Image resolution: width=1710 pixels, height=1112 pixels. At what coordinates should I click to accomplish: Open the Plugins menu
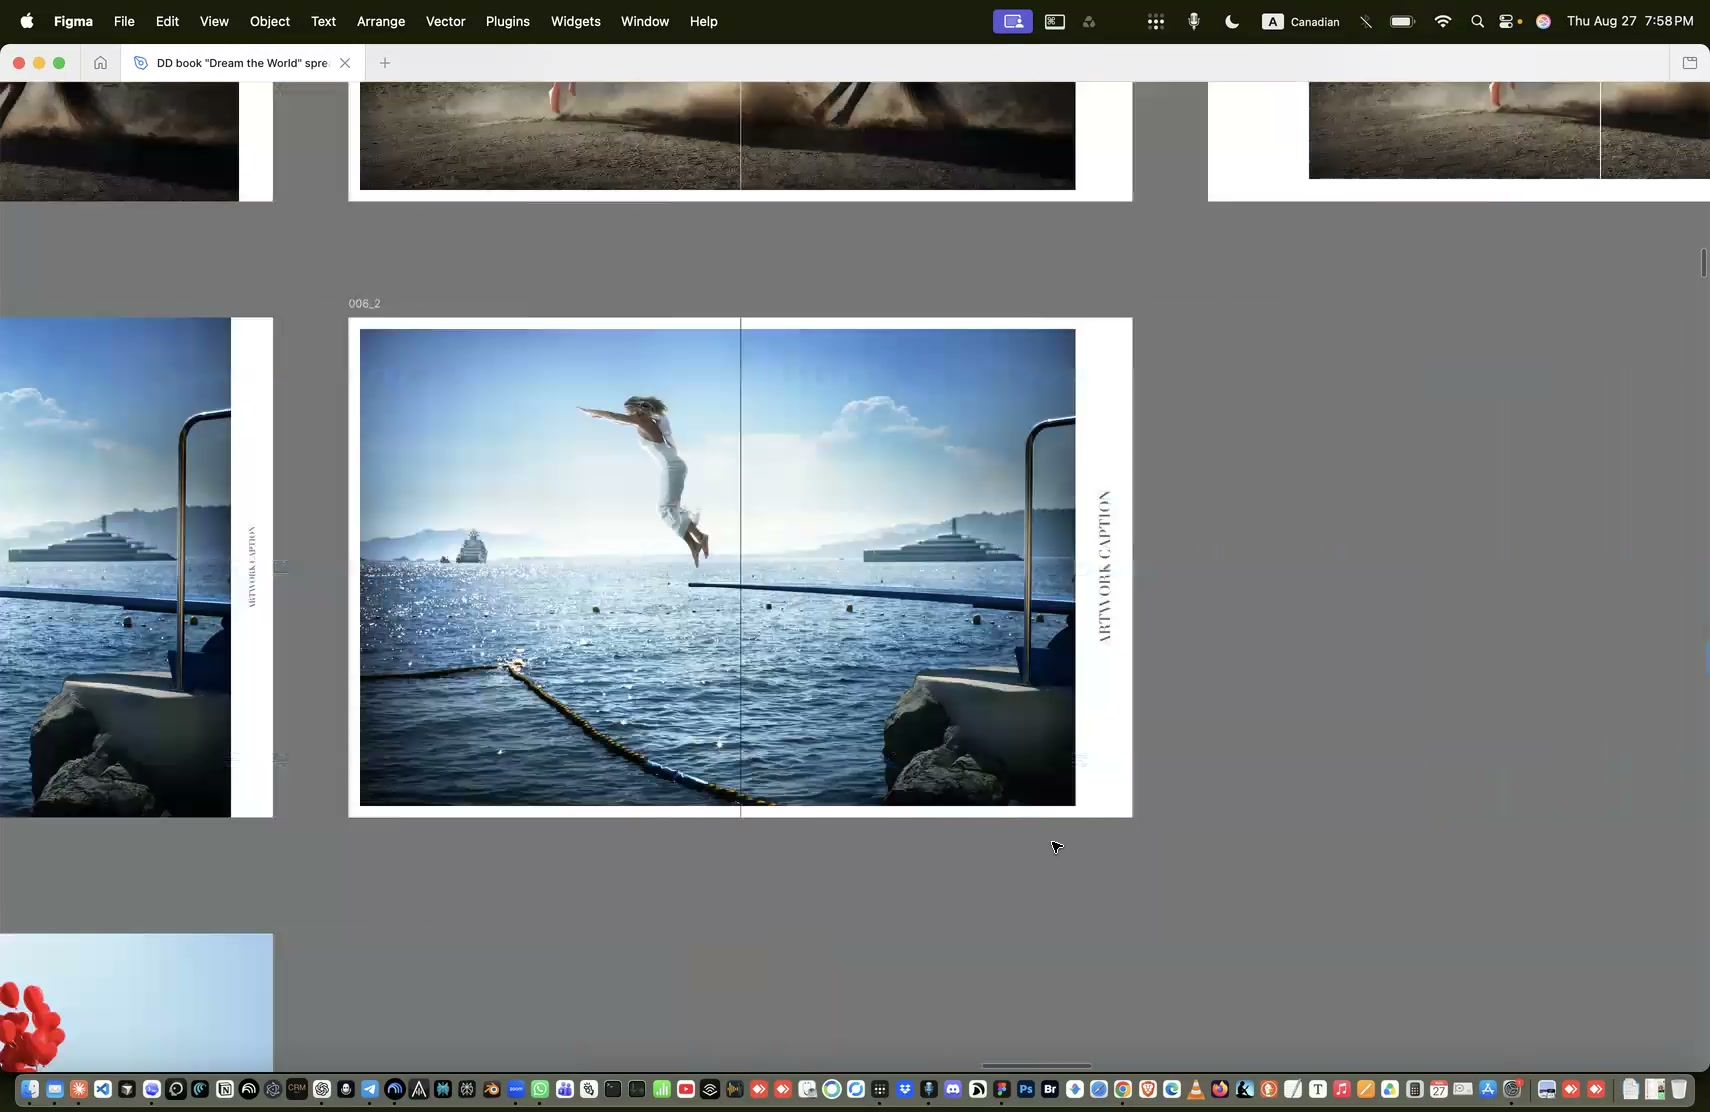pyautogui.click(x=508, y=21)
